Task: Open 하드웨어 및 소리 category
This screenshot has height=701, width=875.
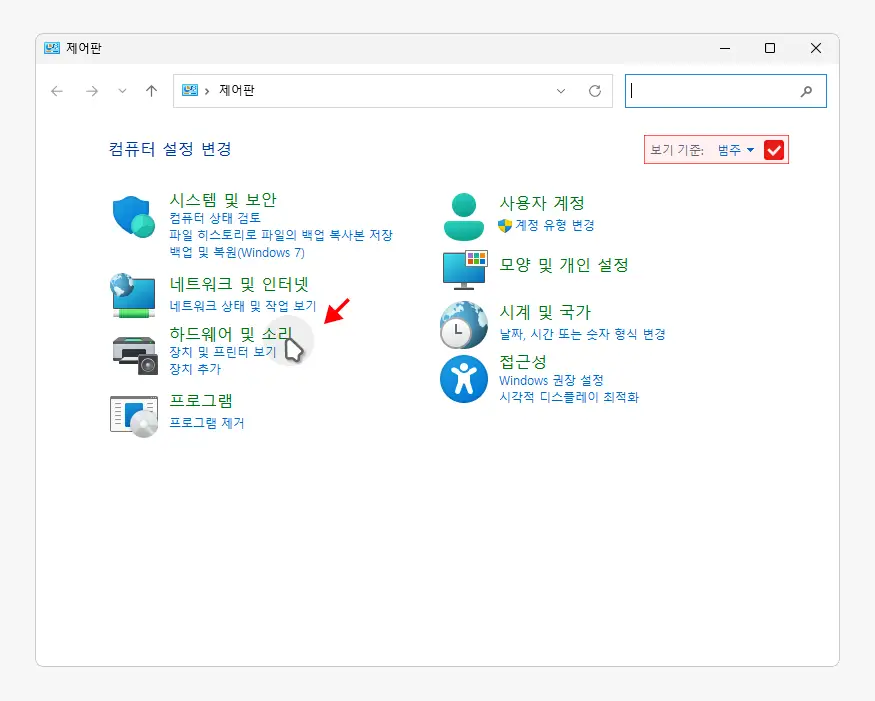Action: click(x=230, y=334)
